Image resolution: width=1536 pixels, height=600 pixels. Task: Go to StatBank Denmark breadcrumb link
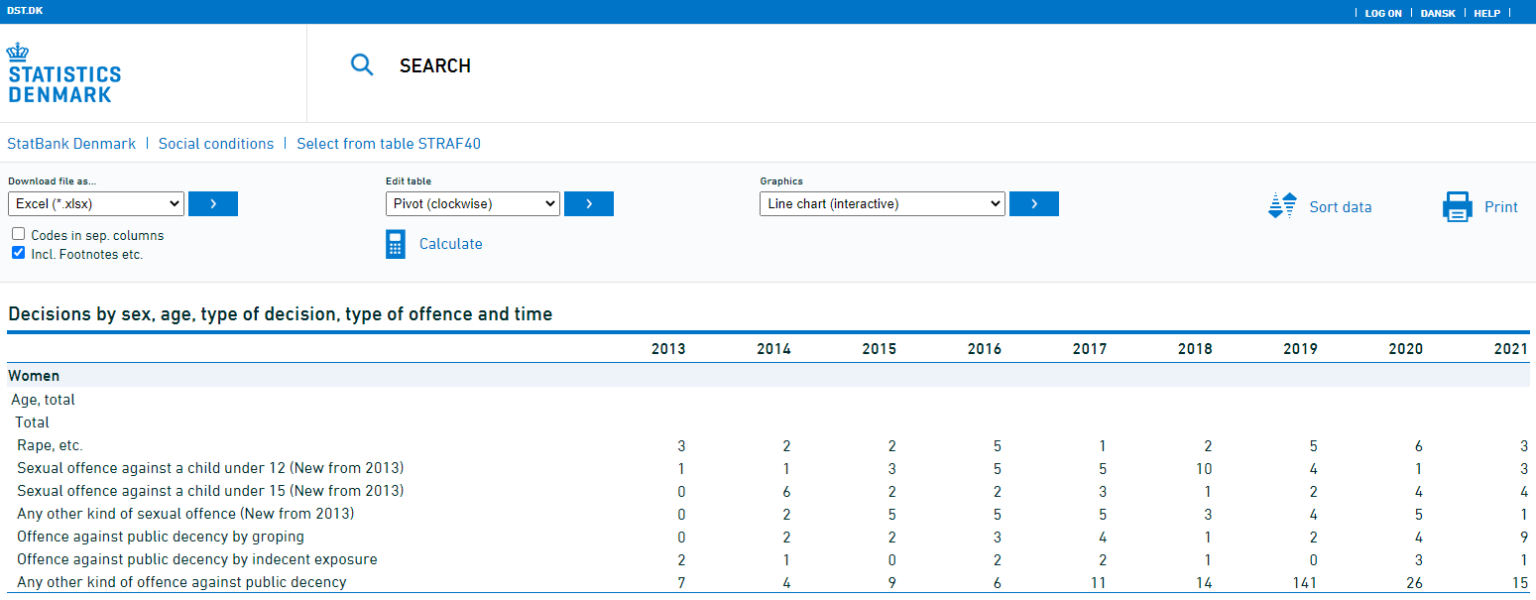[71, 144]
